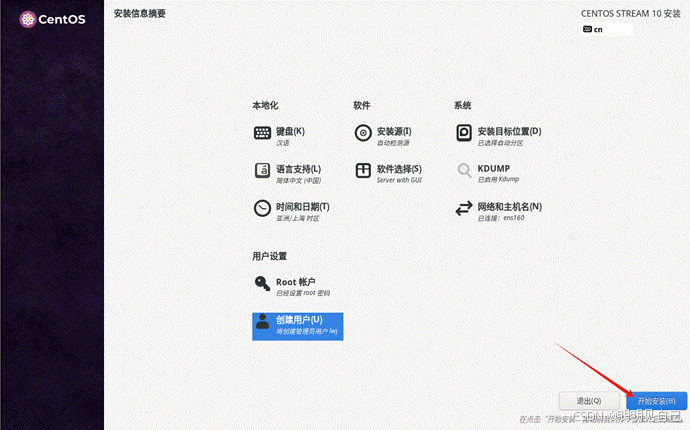Click the 系统 section heading
Image resolution: width=690 pixels, height=430 pixels.
[x=462, y=105]
